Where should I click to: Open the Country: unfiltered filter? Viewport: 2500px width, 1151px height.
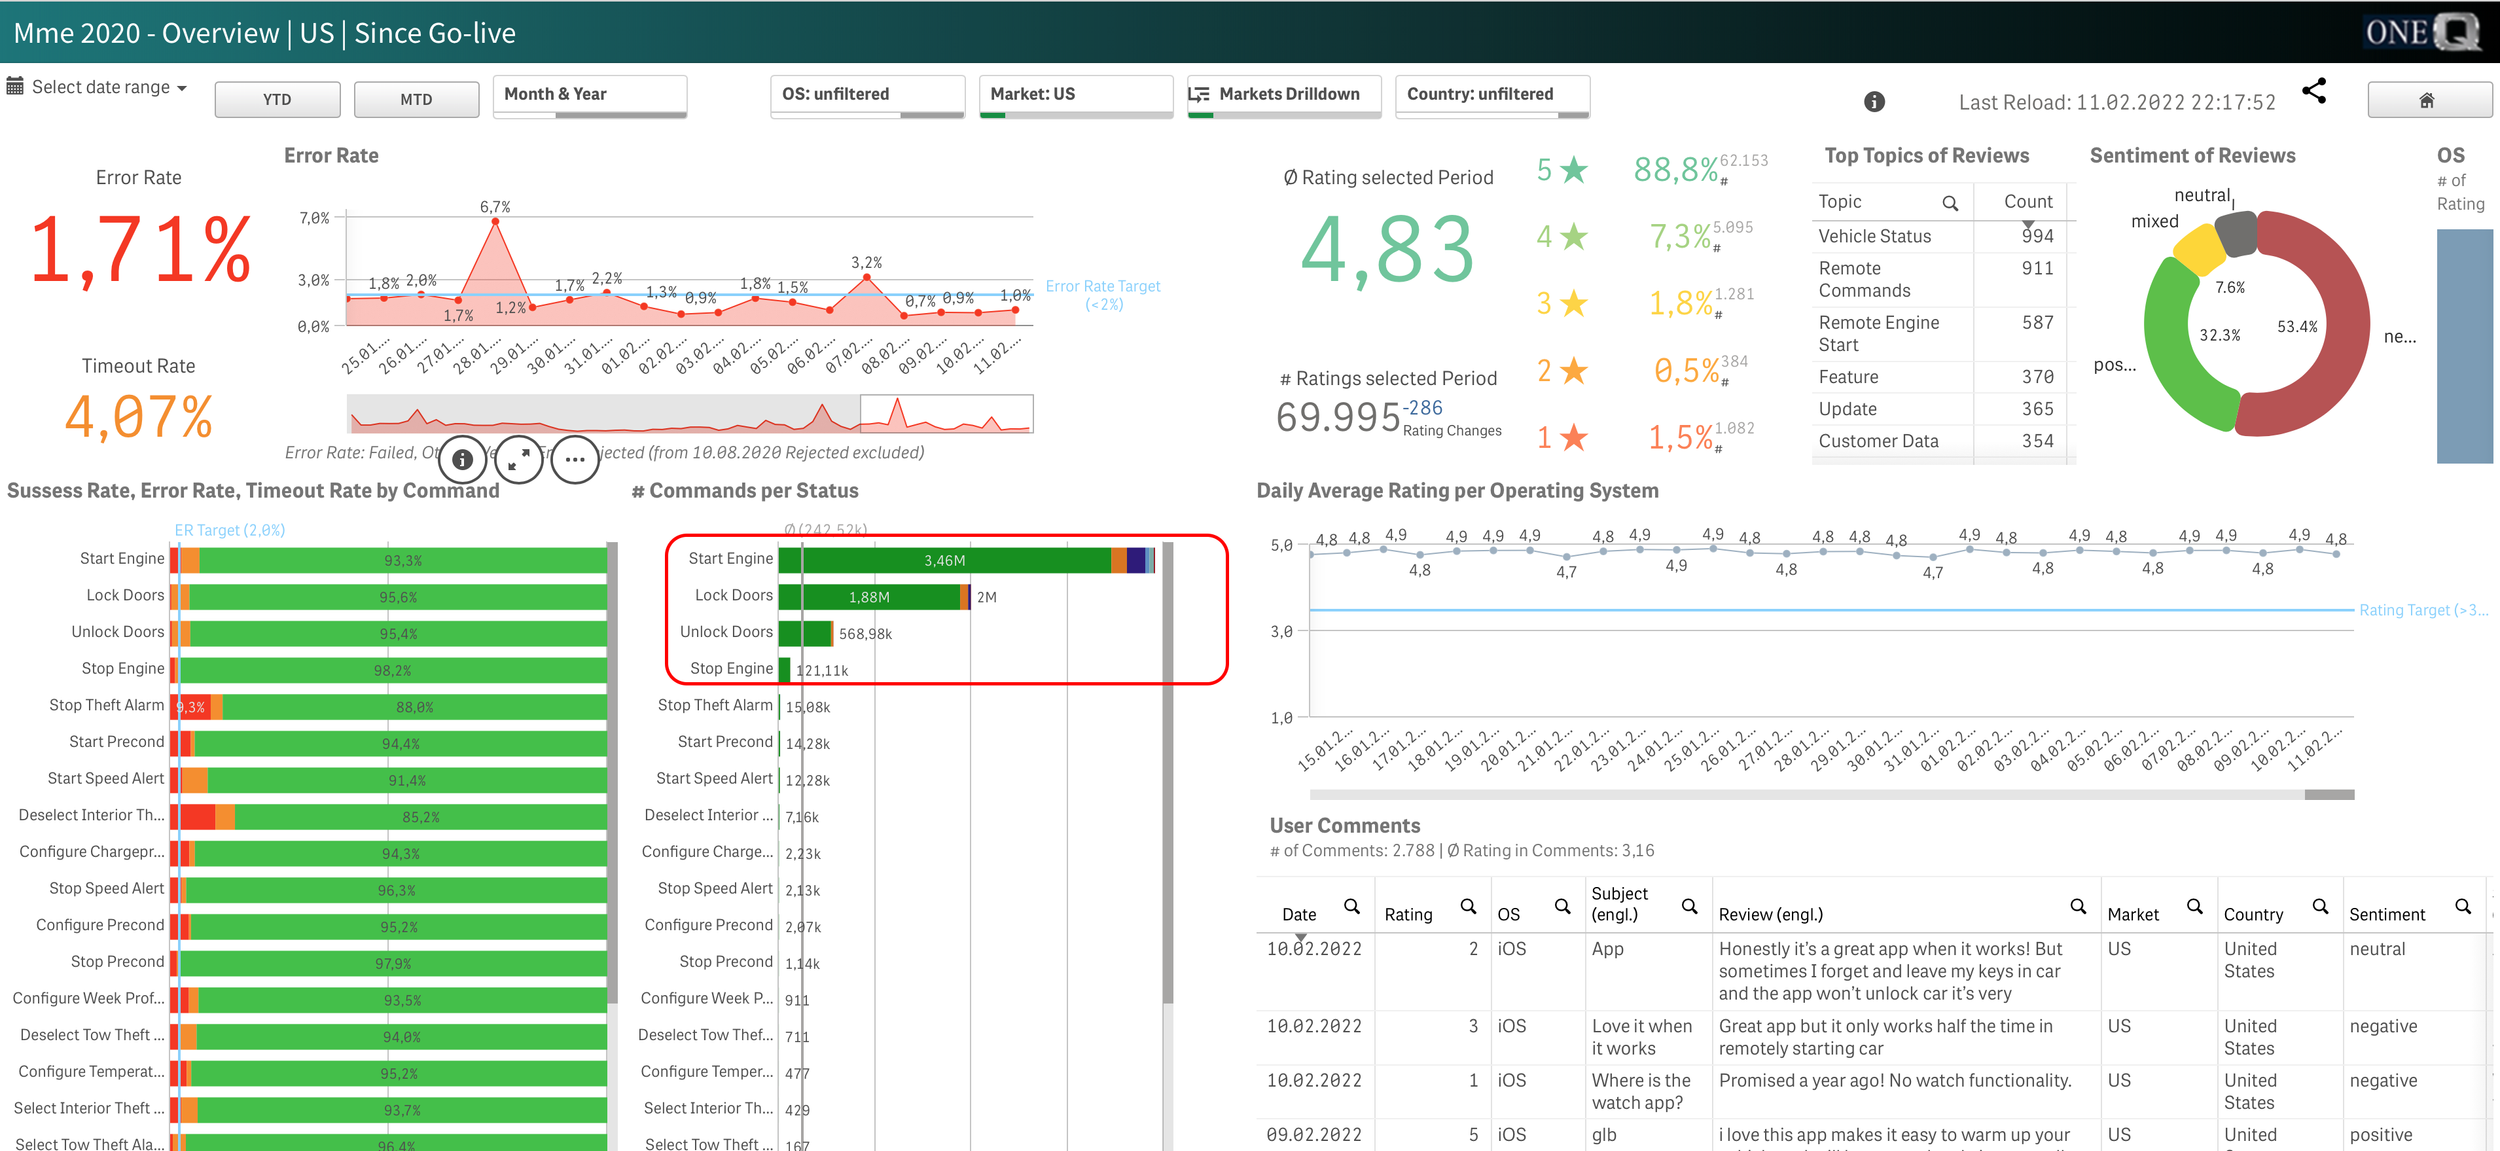point(1491,95)
